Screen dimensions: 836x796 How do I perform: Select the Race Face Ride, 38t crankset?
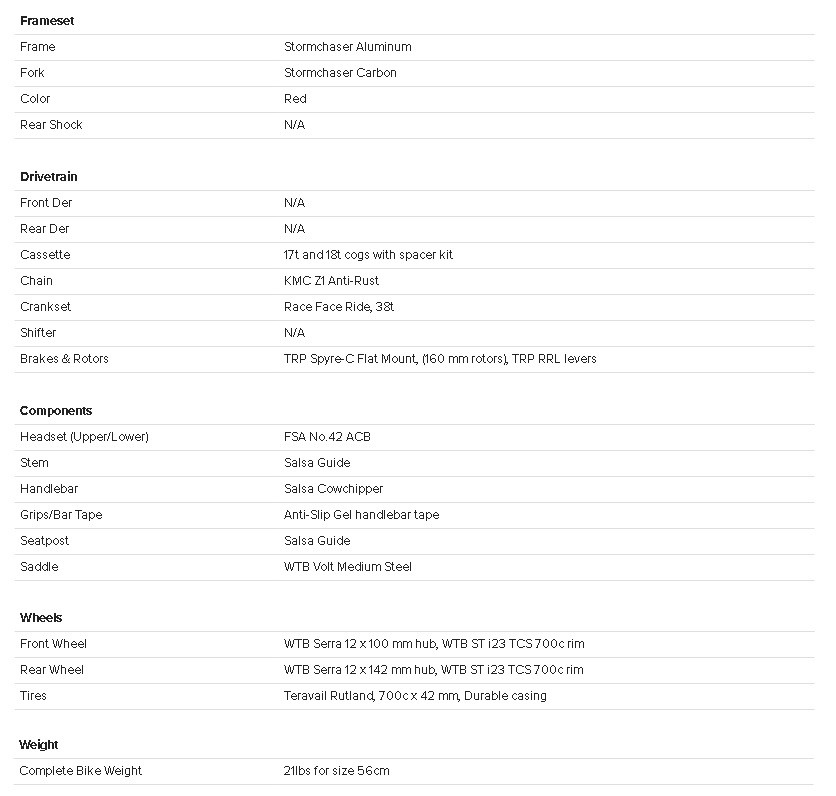[x=339, y=307]
